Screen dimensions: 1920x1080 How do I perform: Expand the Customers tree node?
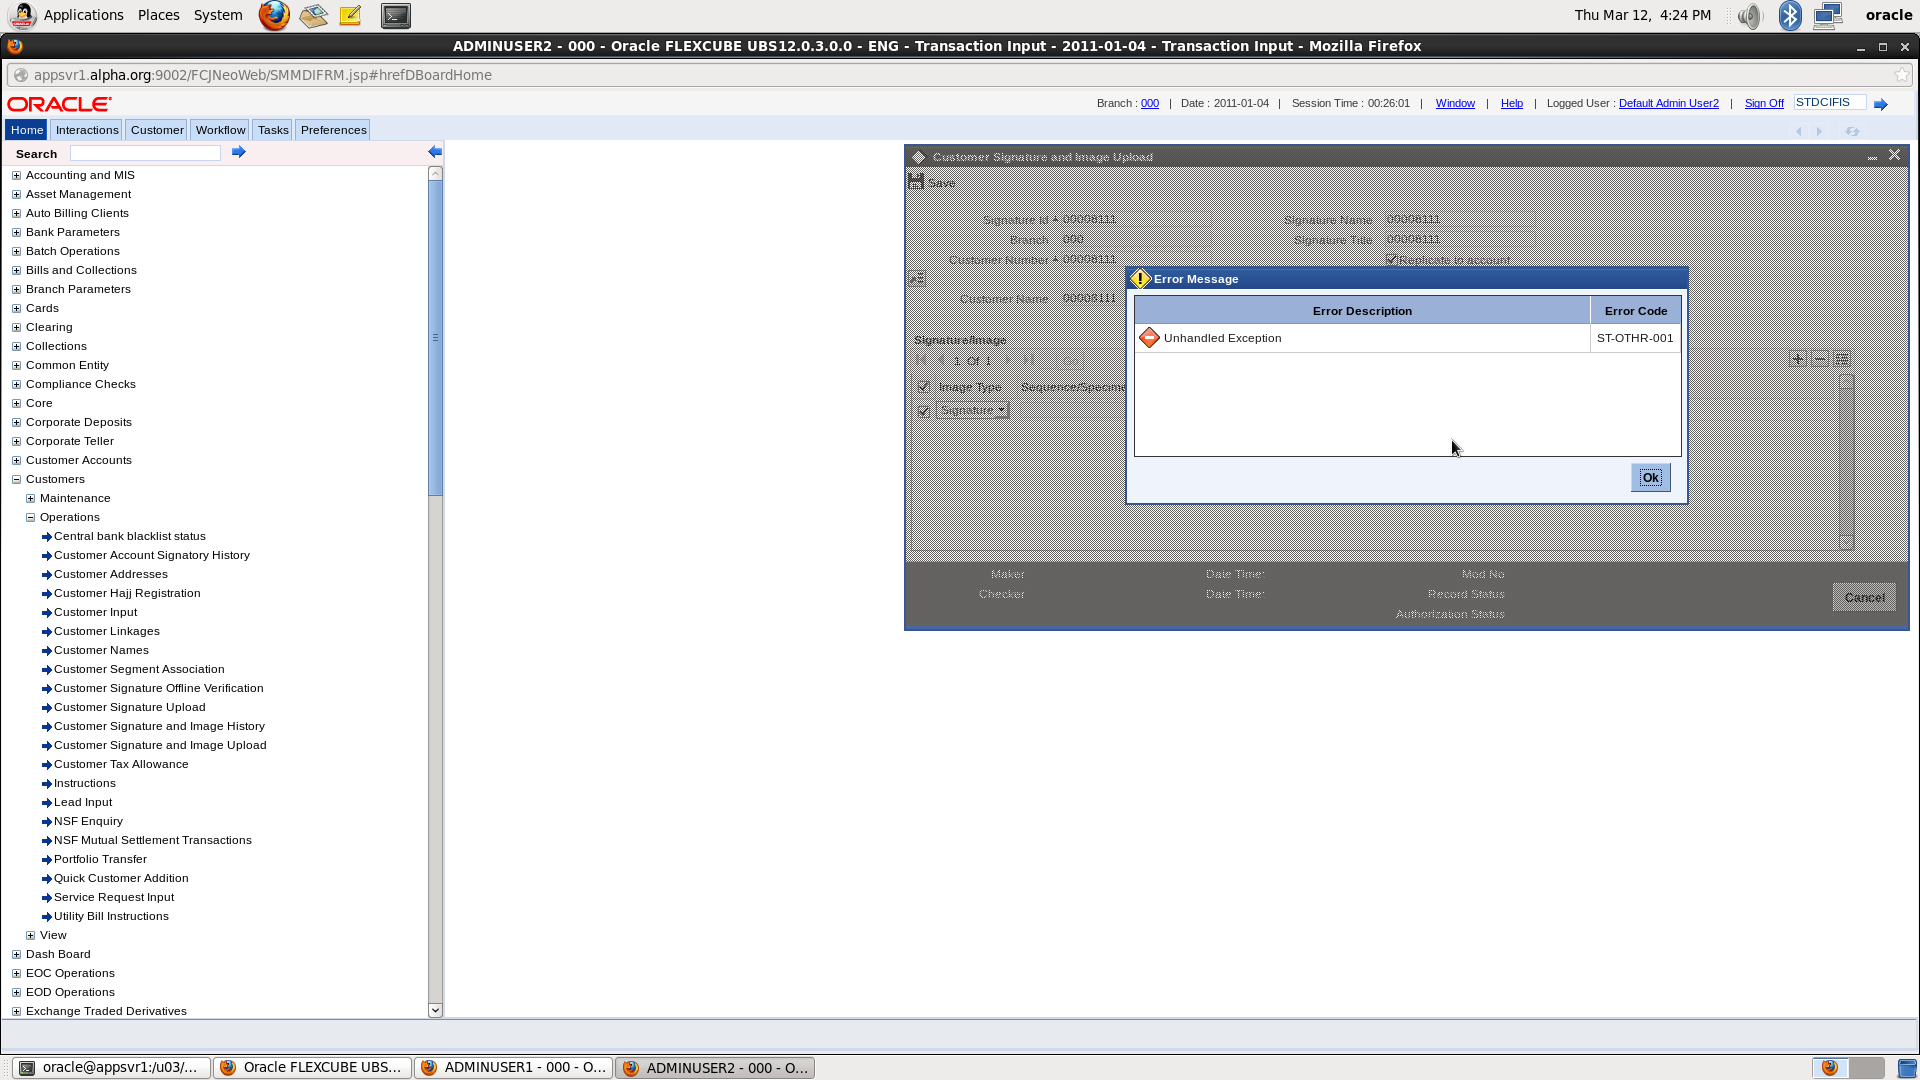pos(17,479)
